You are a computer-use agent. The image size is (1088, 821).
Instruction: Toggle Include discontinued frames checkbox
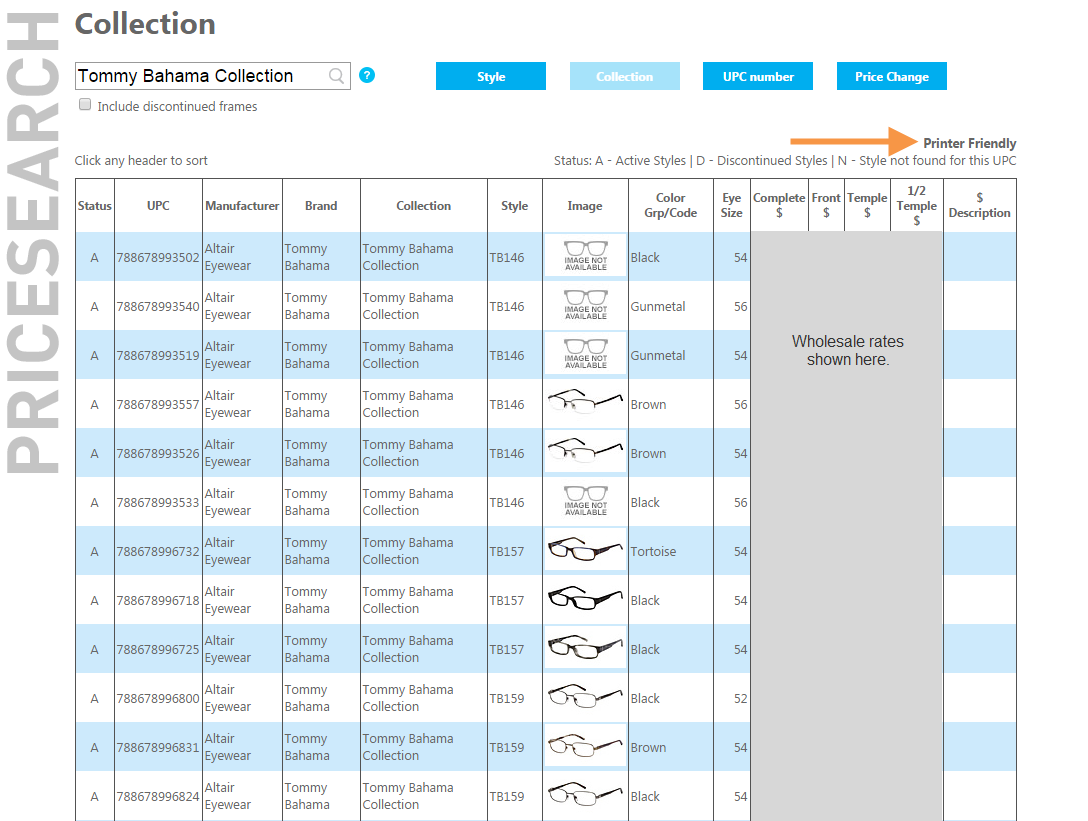(85, 105)
